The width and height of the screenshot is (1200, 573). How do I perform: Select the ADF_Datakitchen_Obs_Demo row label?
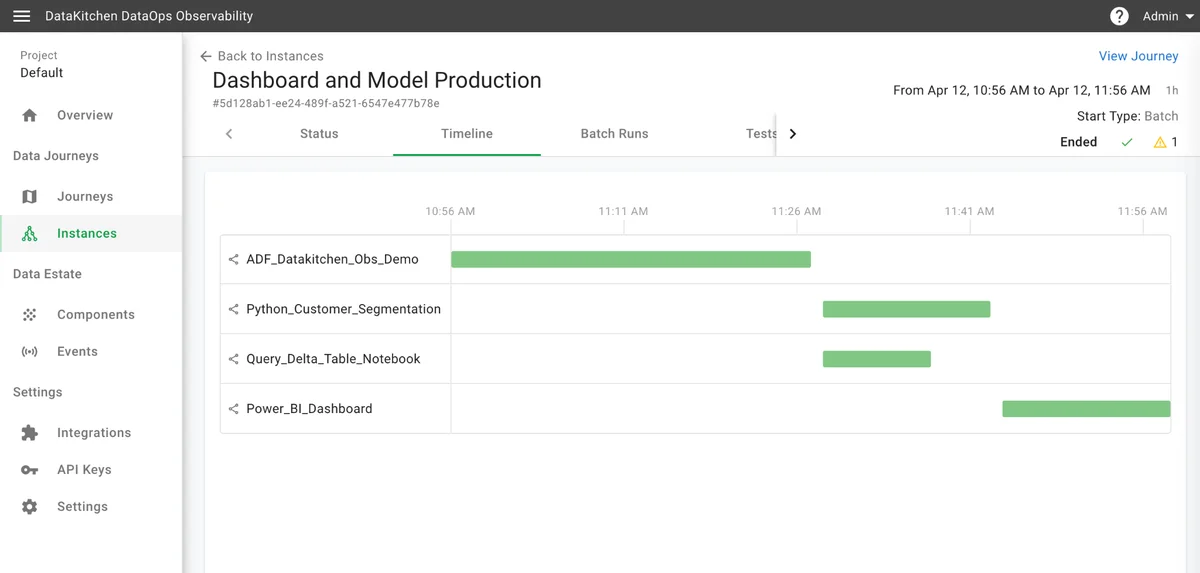click(x=332, y=259)
